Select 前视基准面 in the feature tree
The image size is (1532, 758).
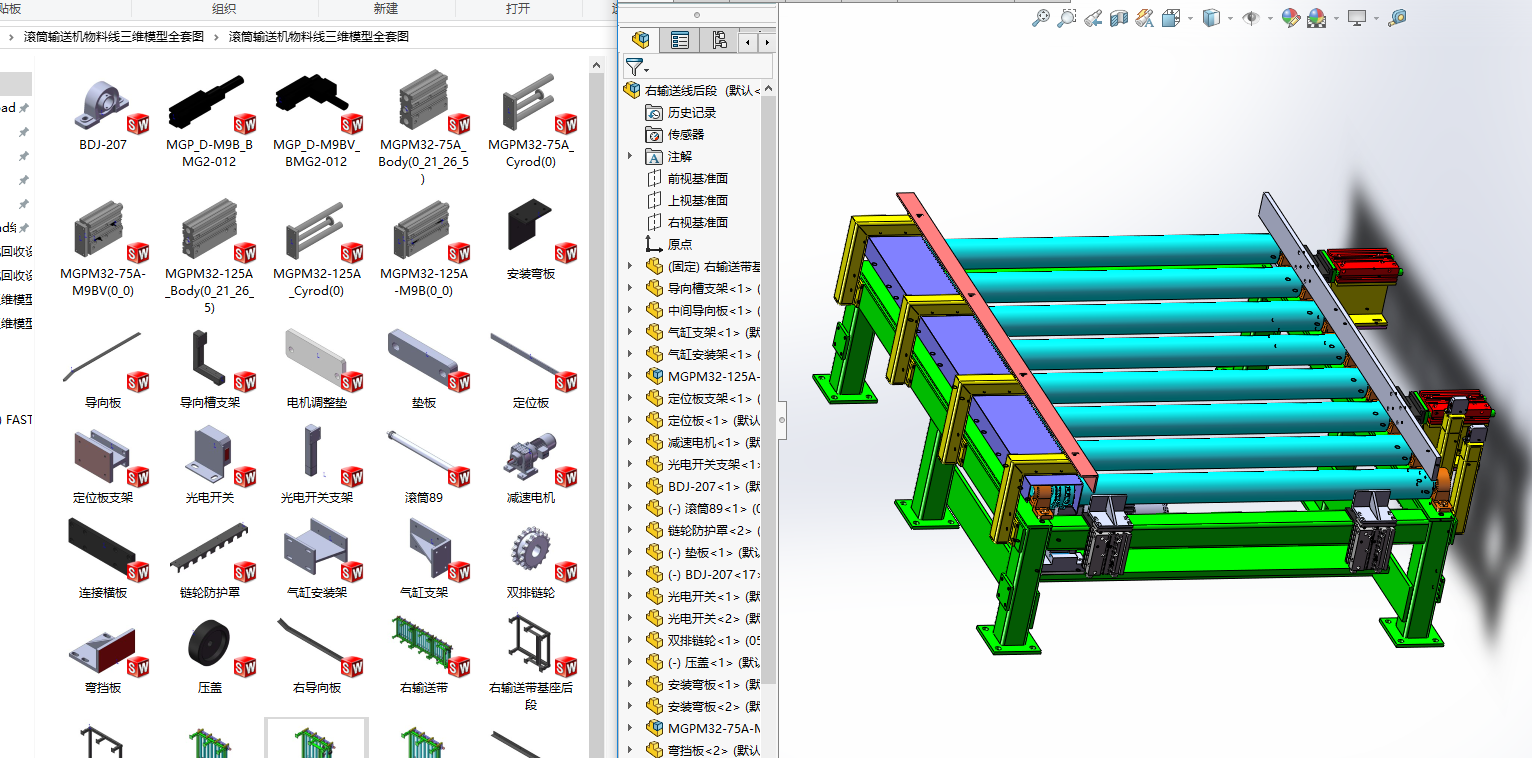pyautogui.click(x=697, y=178)
